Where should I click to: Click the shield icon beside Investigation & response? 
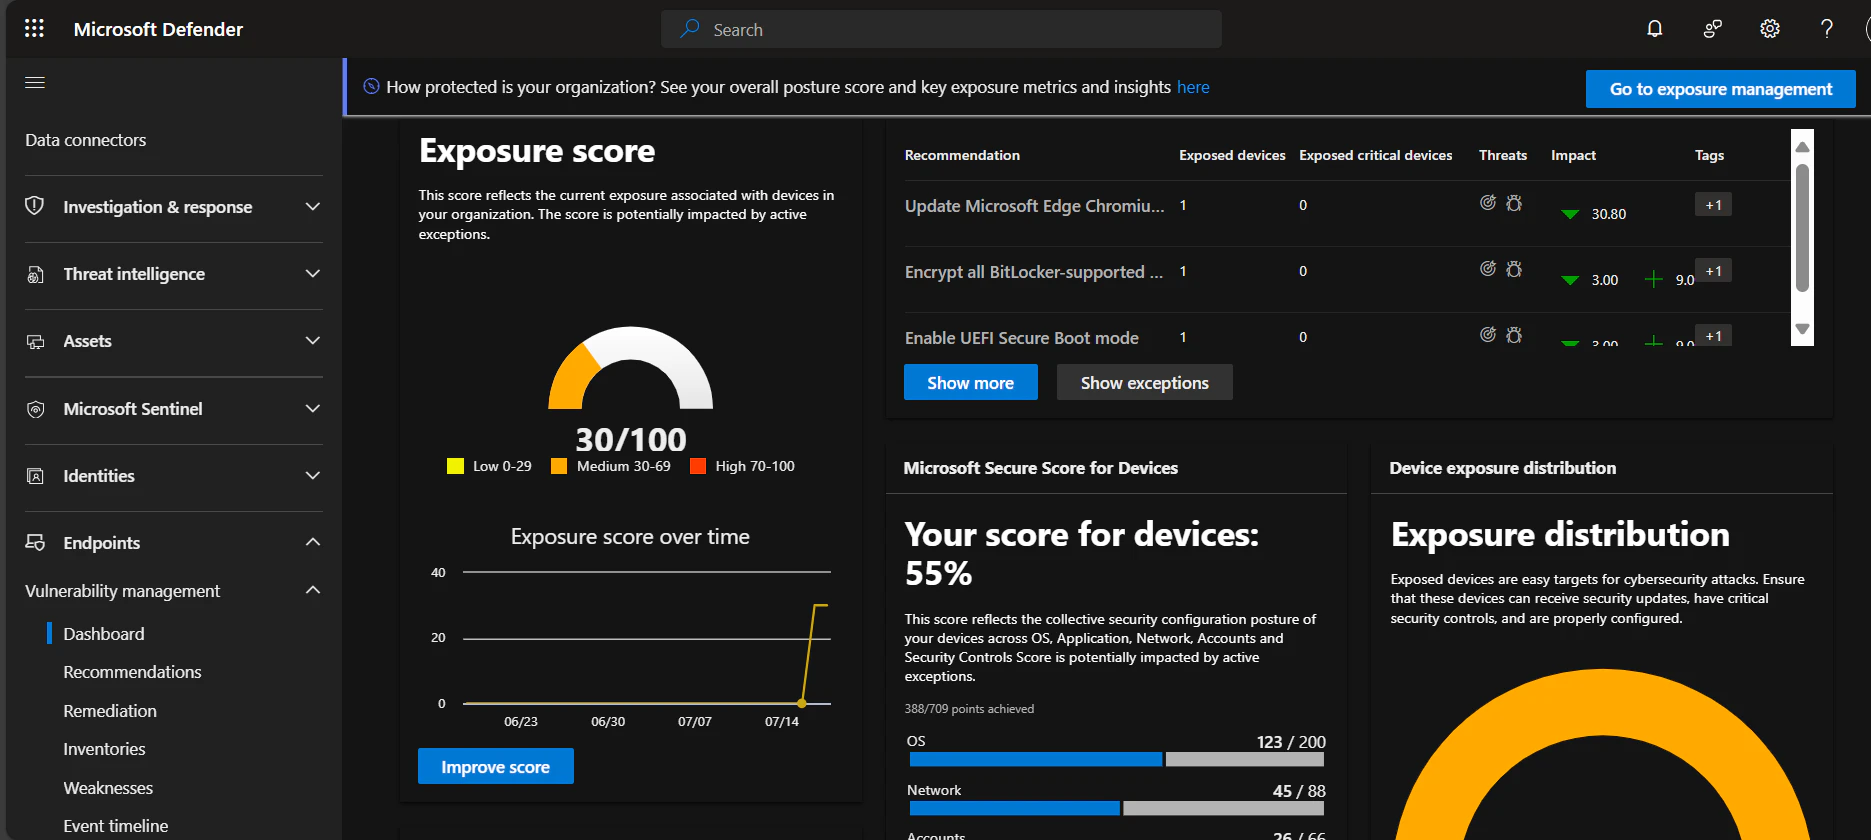[x=35, y=206]
